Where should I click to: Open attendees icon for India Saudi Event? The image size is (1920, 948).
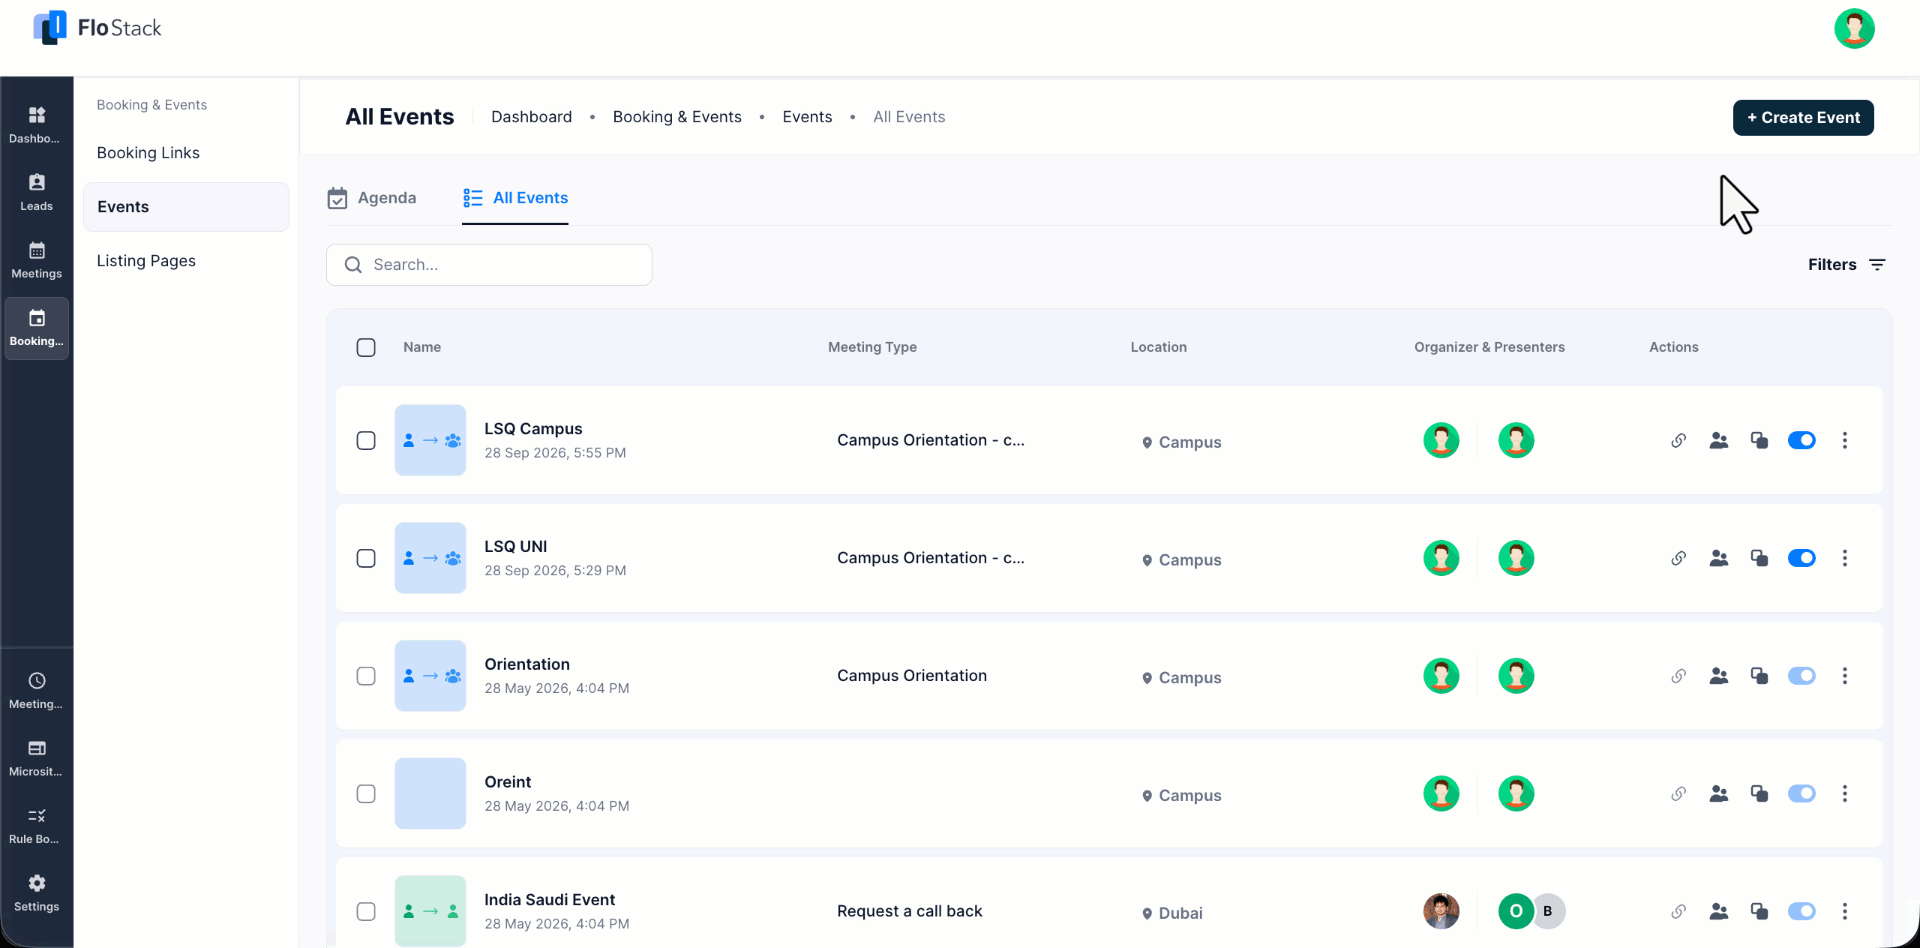tap(1719, 911)
